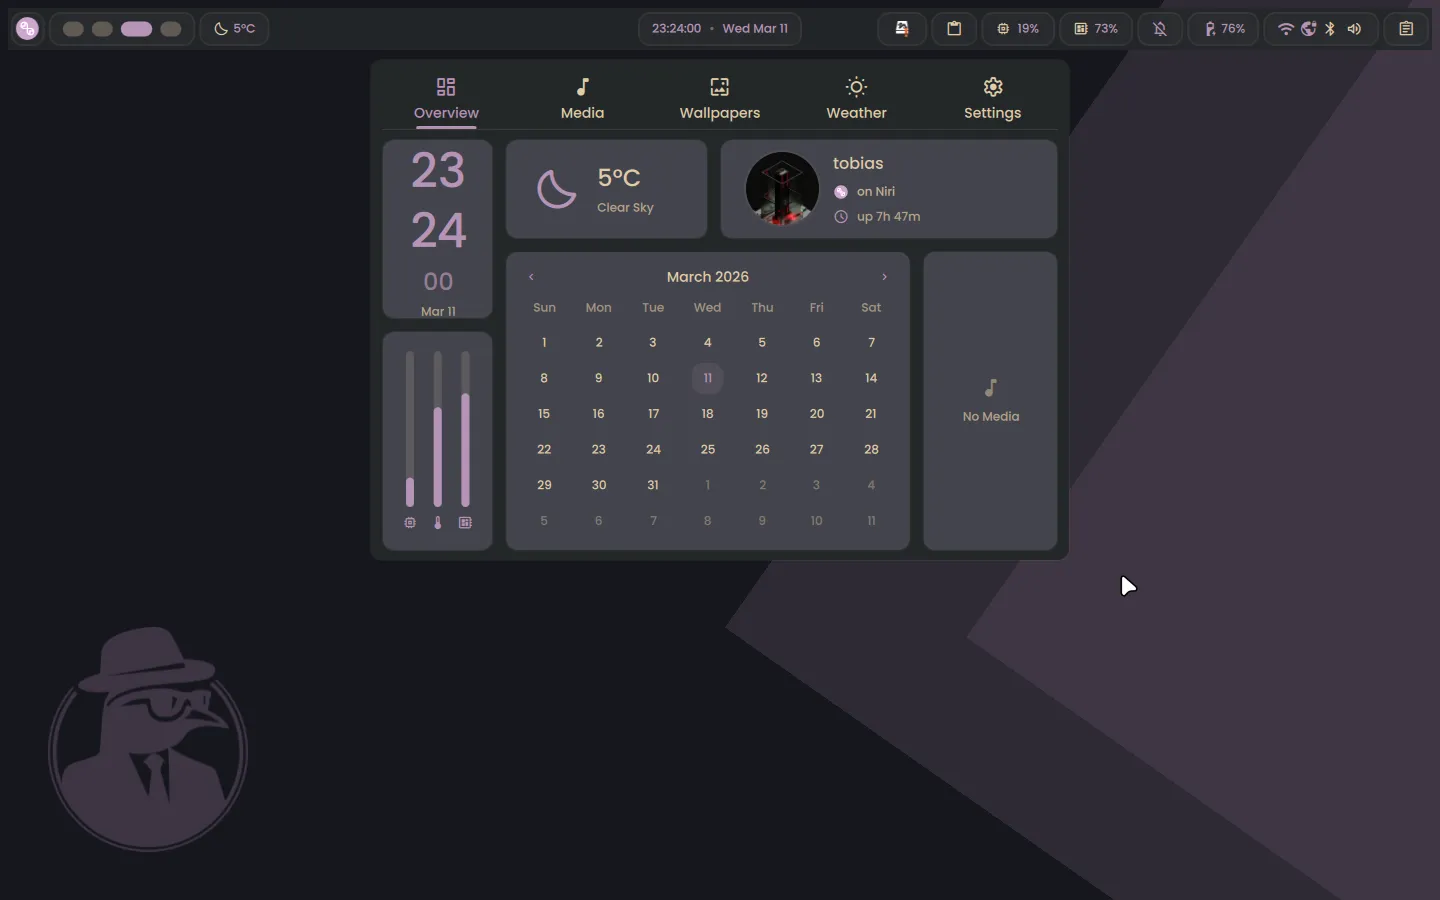This screenshot has width=1440, height=900.
Task: Open the battery 76% indicator
Action: (x=1224, y=29)
